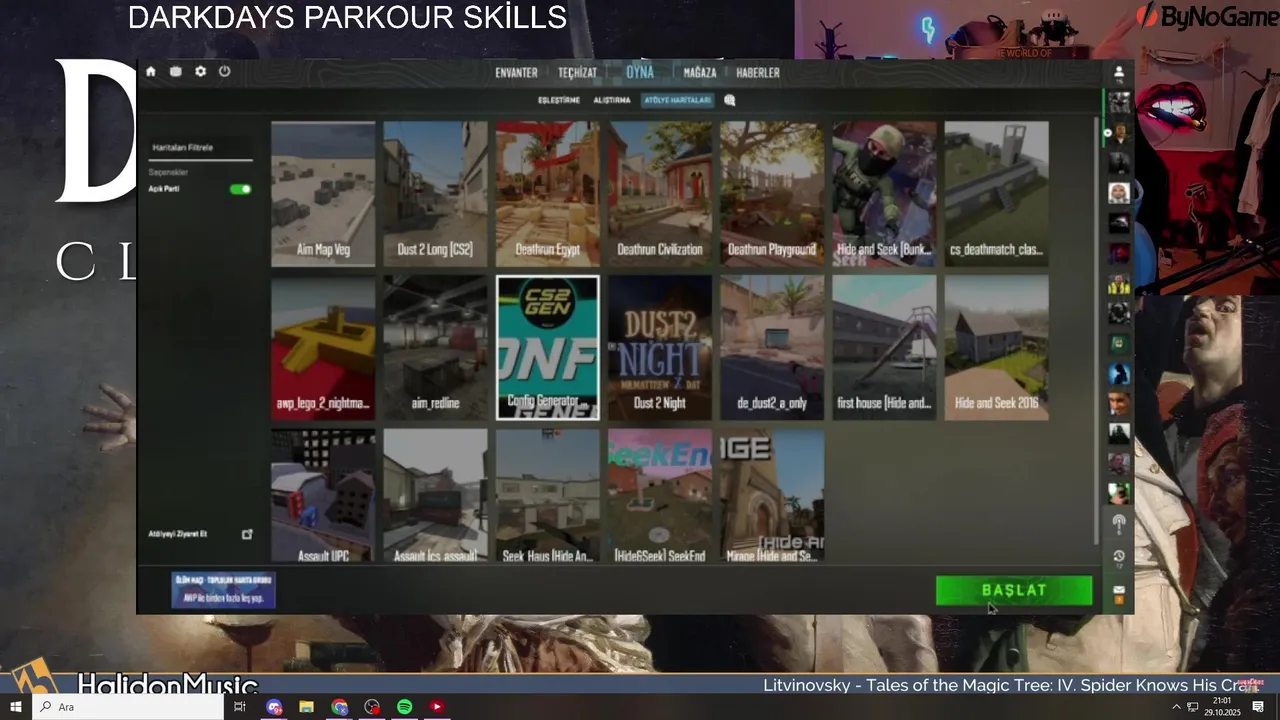Screen dimensions: 1280x720
Task: Select the cs_deathmatch_clas... map
Action: pos(997,194)
